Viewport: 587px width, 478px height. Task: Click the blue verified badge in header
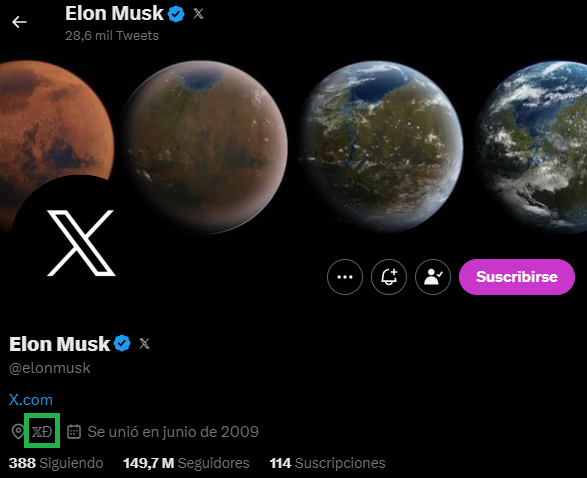click(176, 14)
